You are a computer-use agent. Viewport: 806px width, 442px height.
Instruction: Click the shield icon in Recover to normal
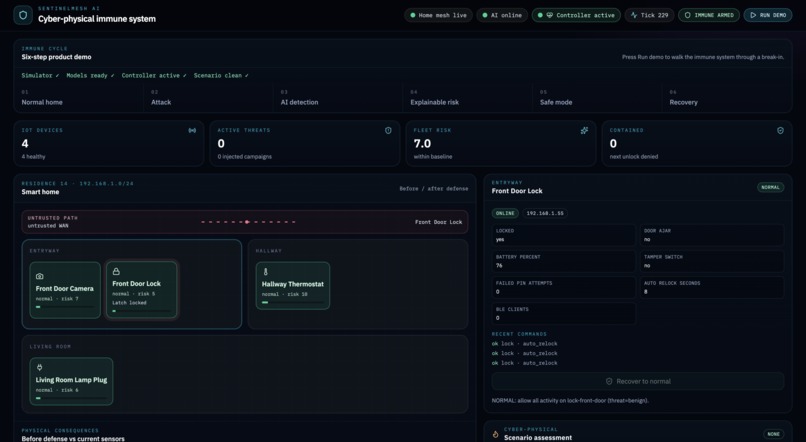tap(609, 381)
